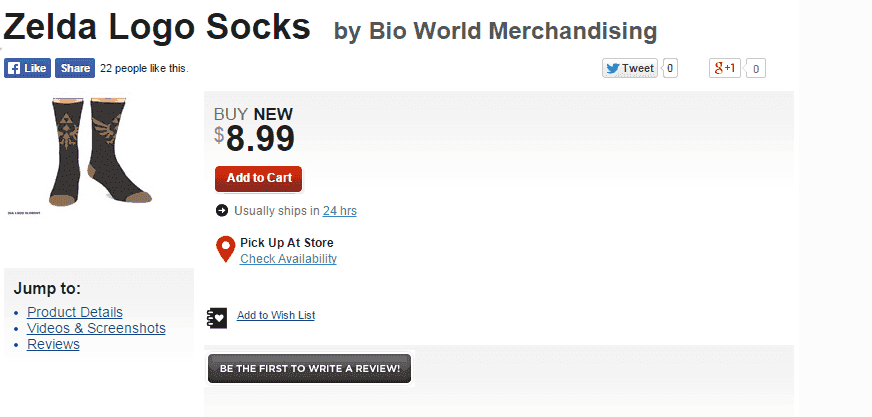Add the Zelda socks to cart
The width and height of the screenshot is (872, 417).
(x=259, y=178)
